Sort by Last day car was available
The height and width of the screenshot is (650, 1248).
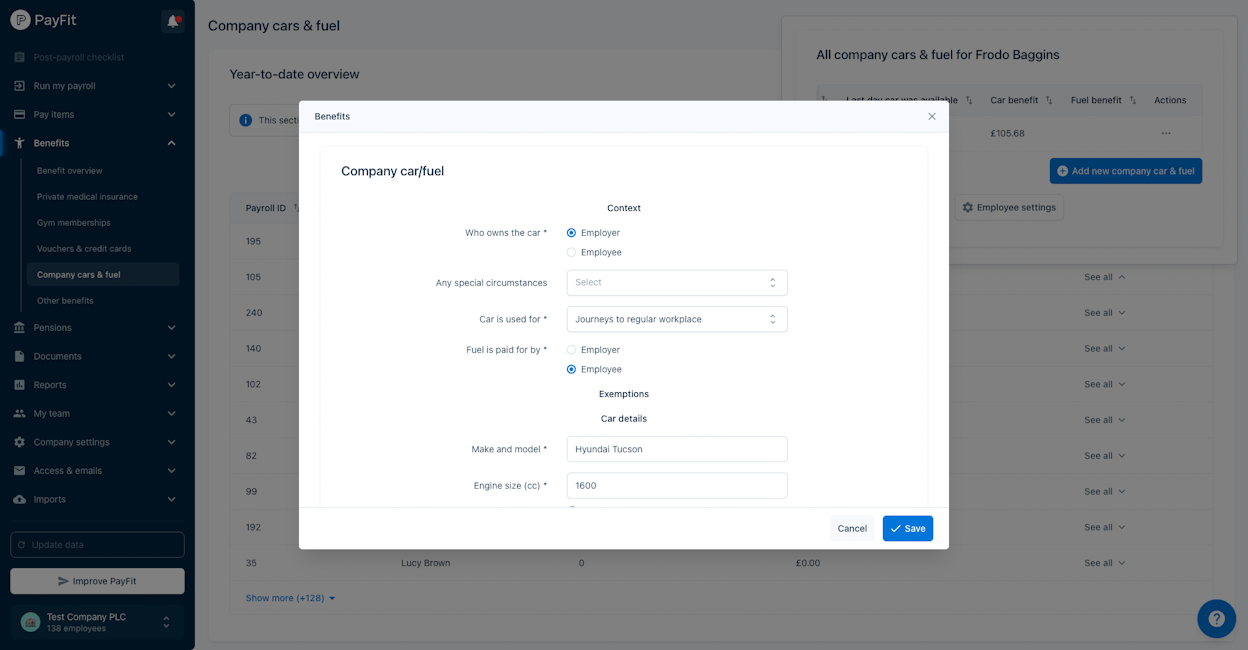(968, 100)
